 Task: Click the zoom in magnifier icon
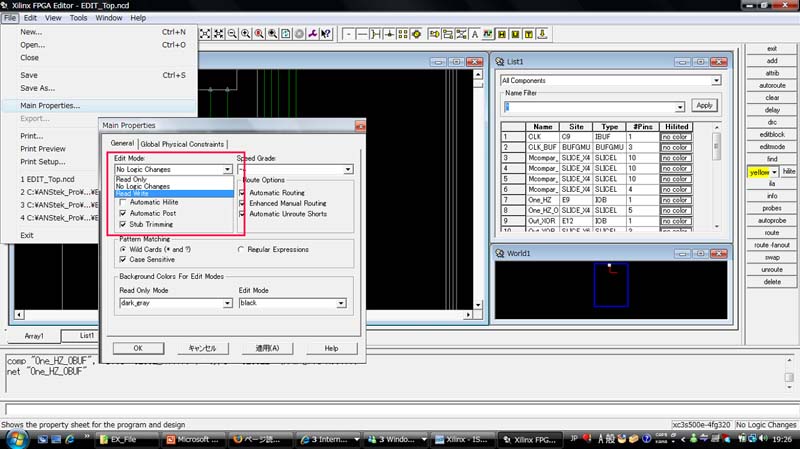245,34
